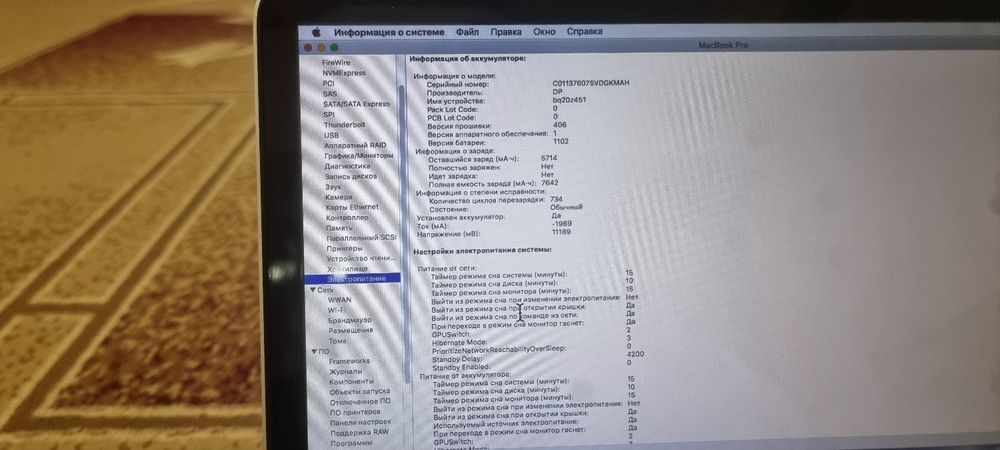Viewport: 1000px width, 450px height.
Task: Select Программы in the sidebar
Action: click(351, 442)
